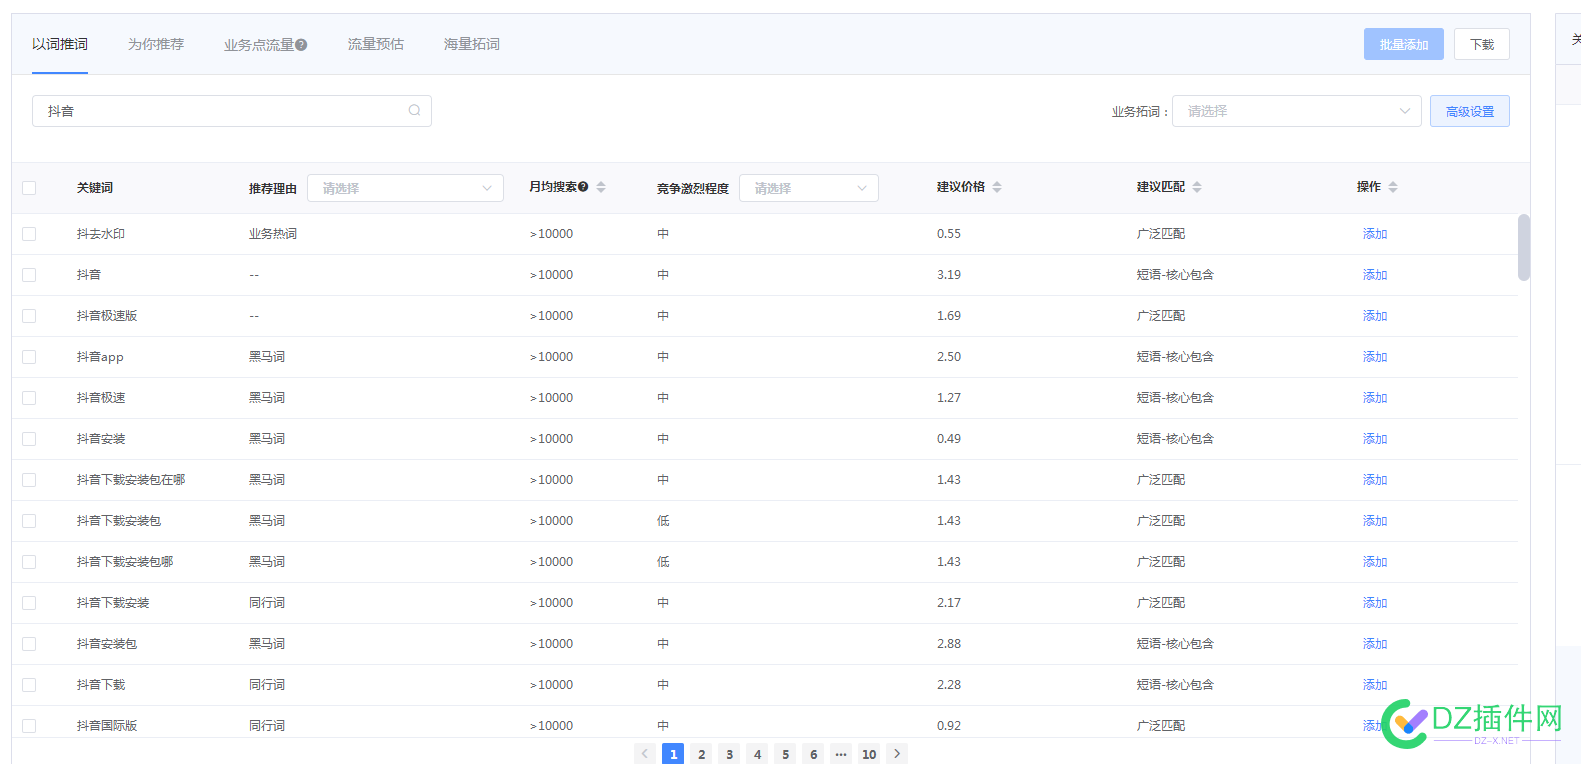Click the table's vertical scrollbar thumb
The width and height of the screenshot is (1581, 764).
tap(1524, 247)
